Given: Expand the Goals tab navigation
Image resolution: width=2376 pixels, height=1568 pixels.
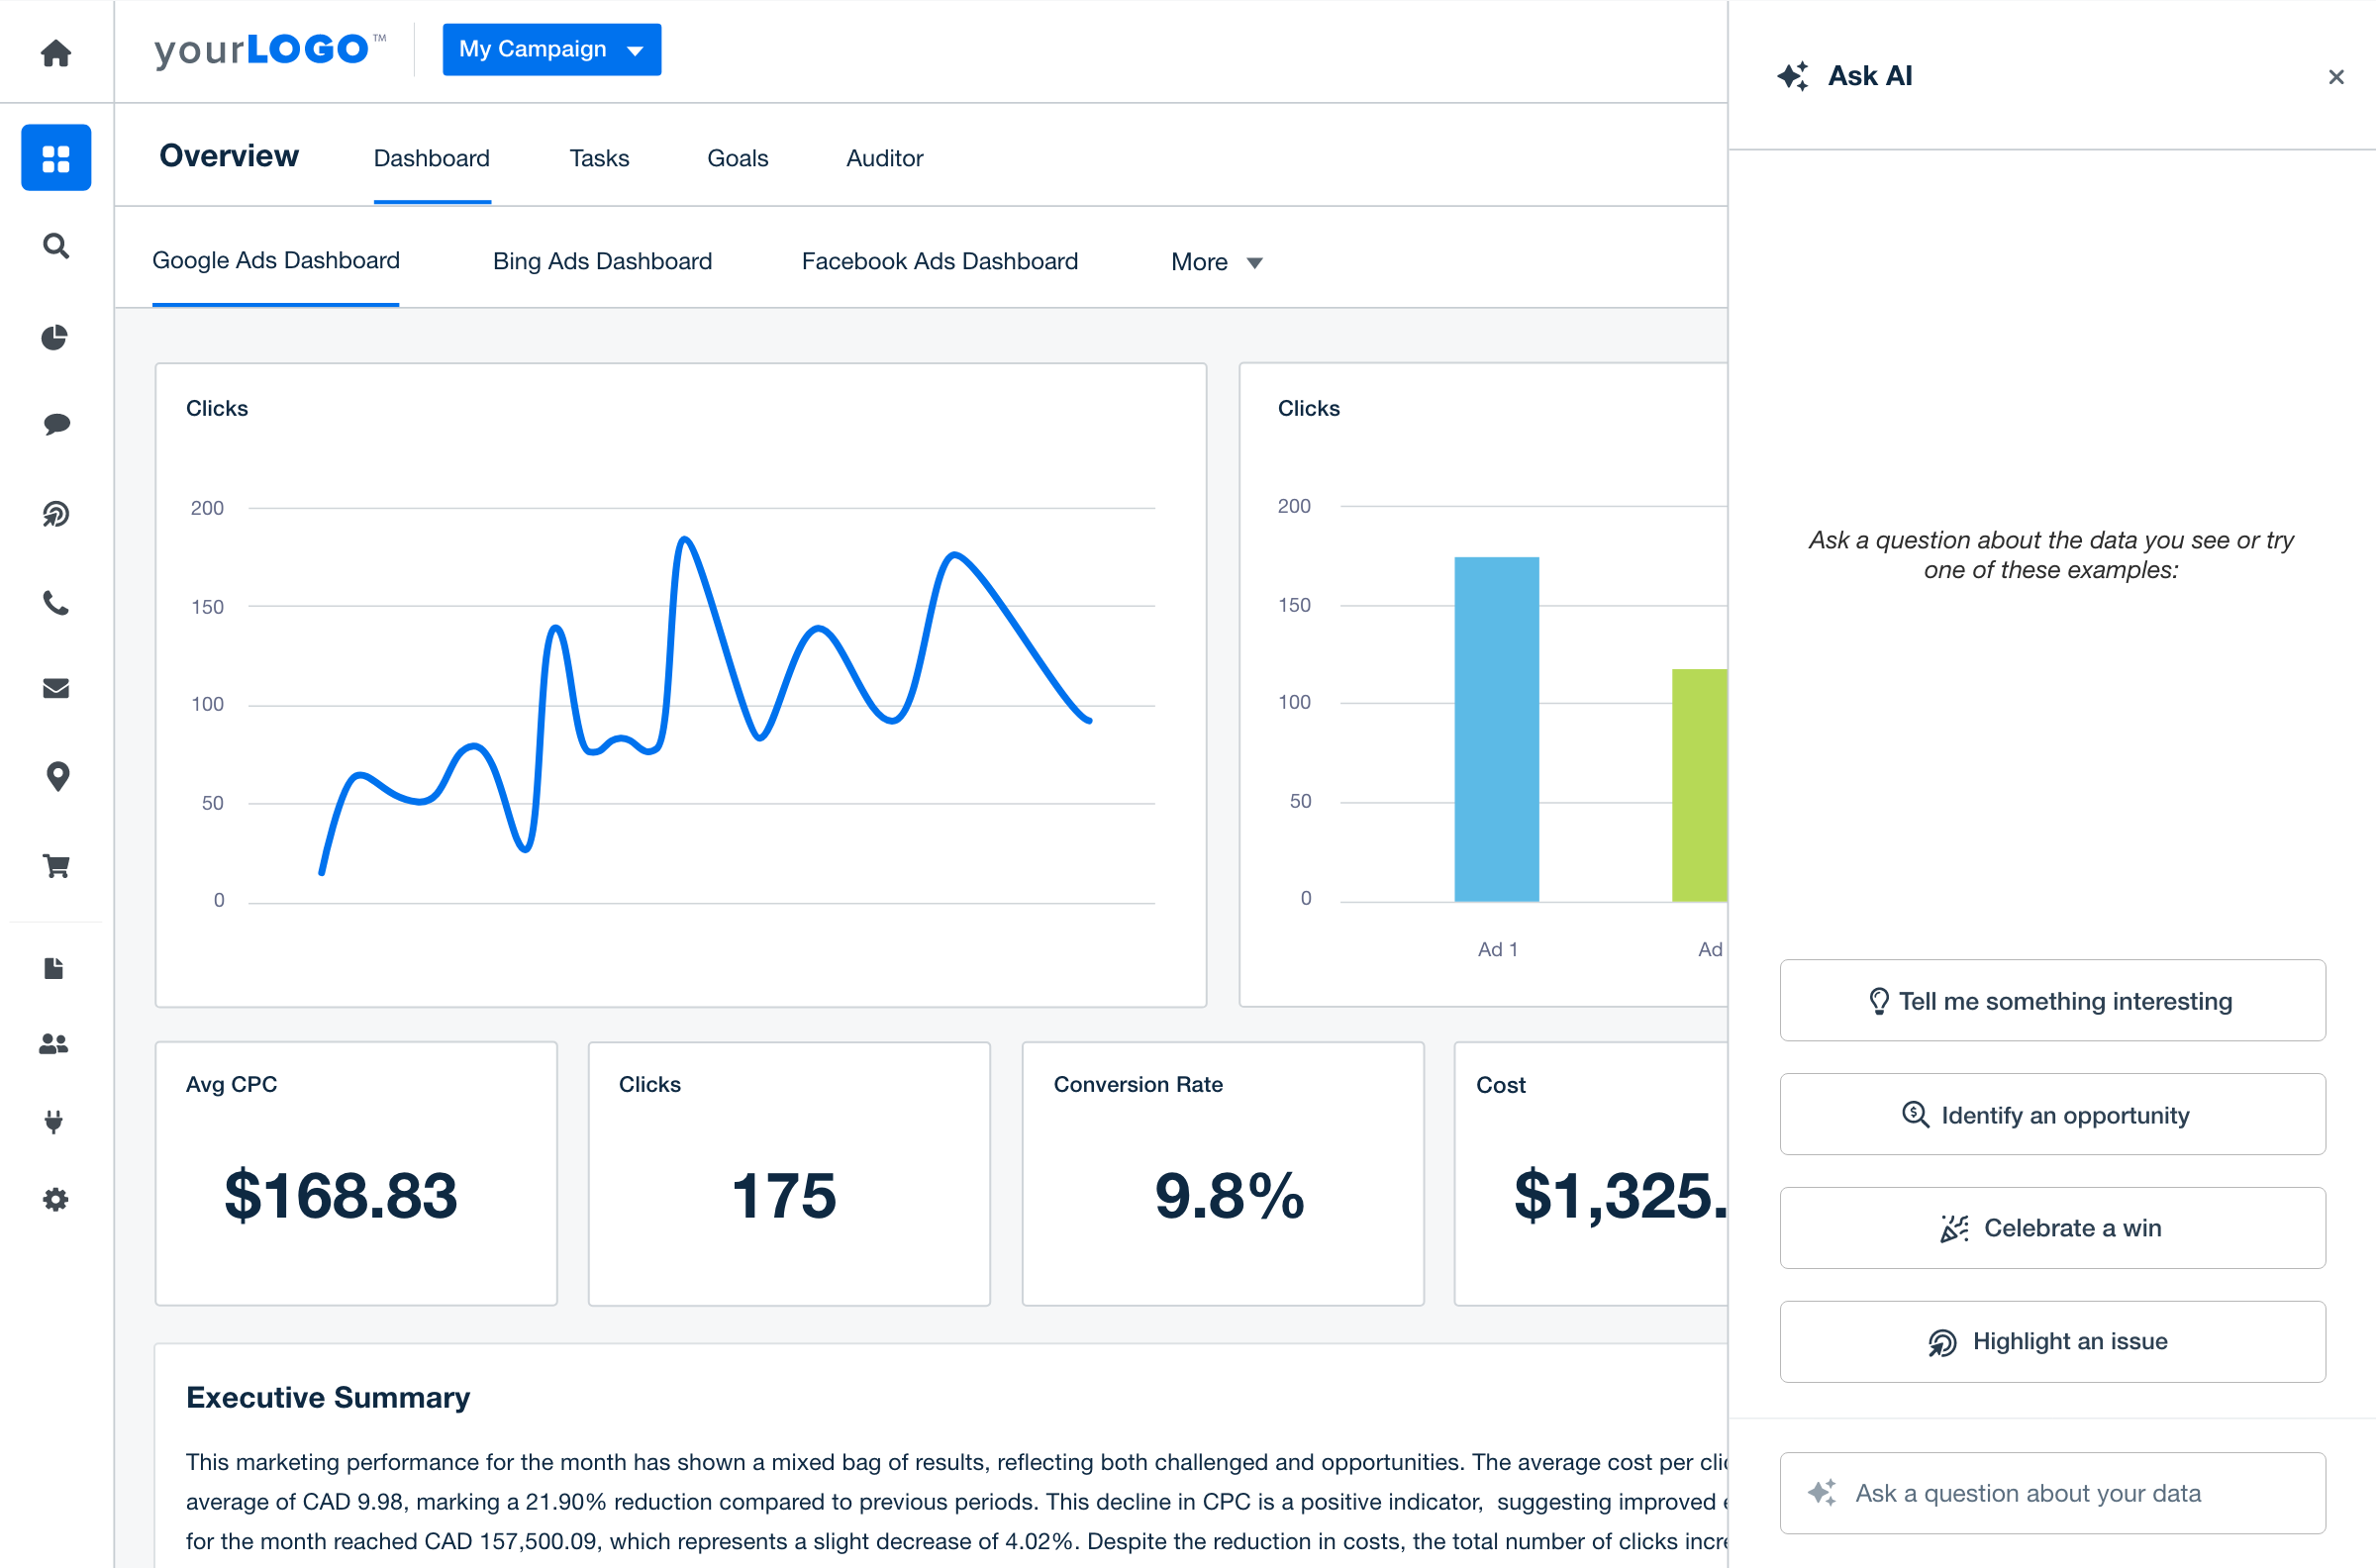Looking at the screenshot, I should pyautogui.click(x=737, y=157).
